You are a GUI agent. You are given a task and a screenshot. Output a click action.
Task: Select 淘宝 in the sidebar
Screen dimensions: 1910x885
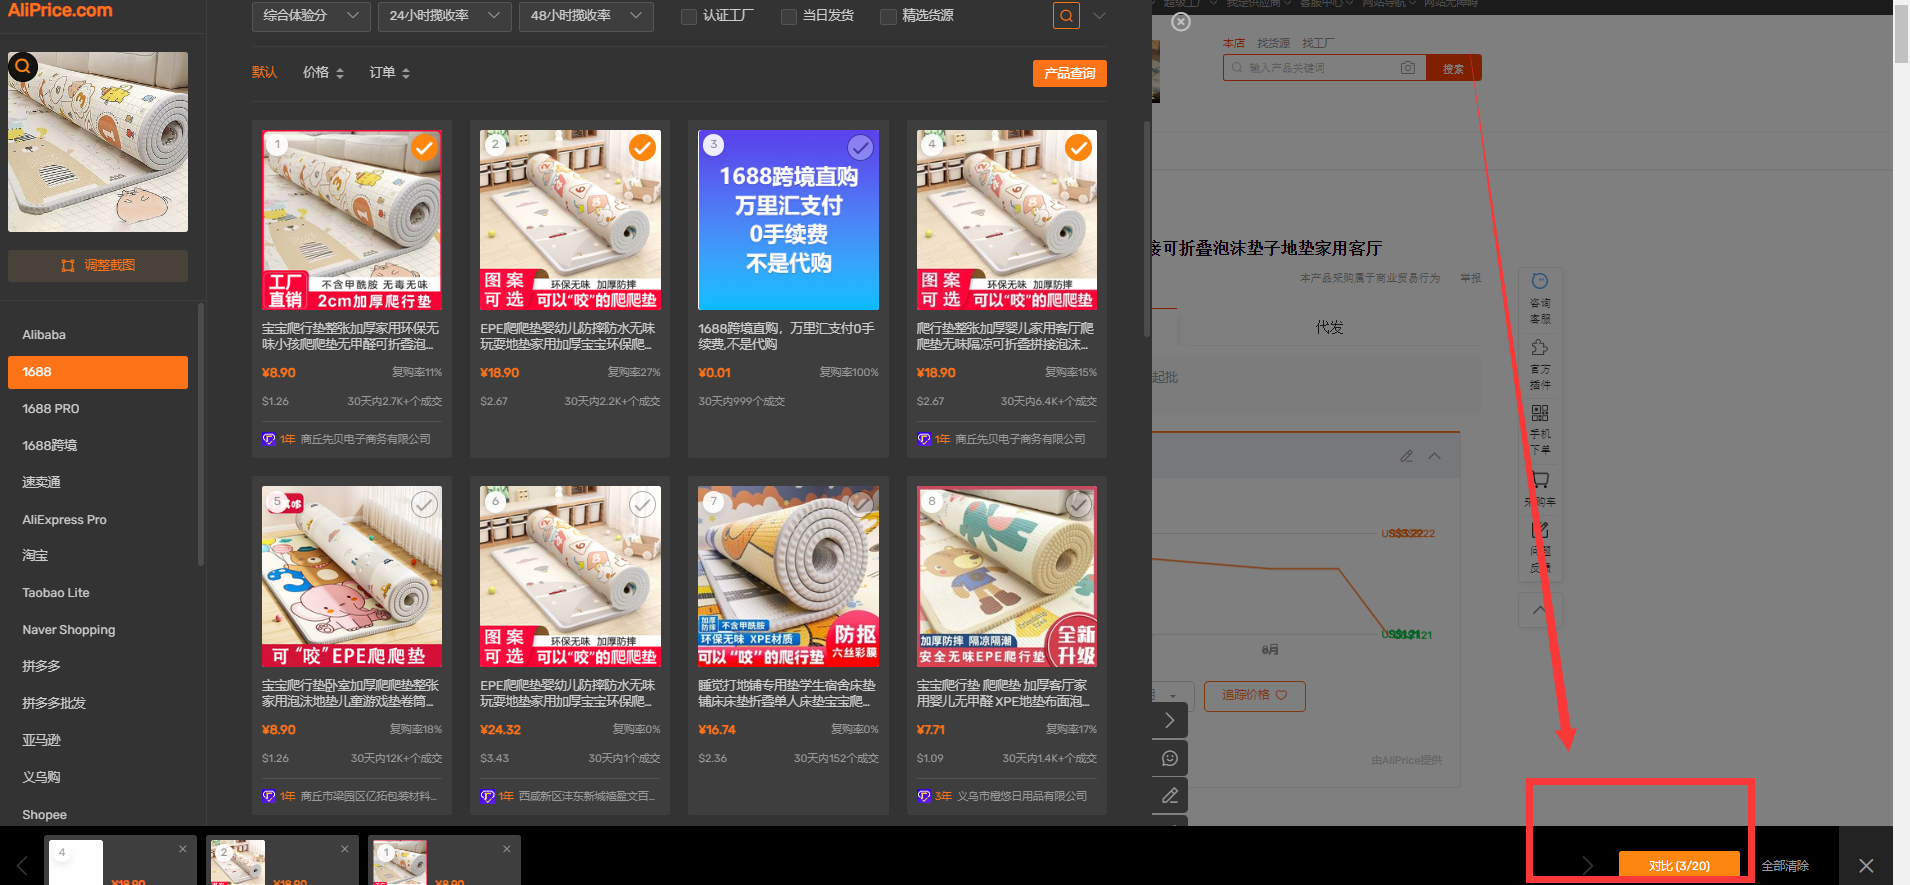(x=98, y=555)
